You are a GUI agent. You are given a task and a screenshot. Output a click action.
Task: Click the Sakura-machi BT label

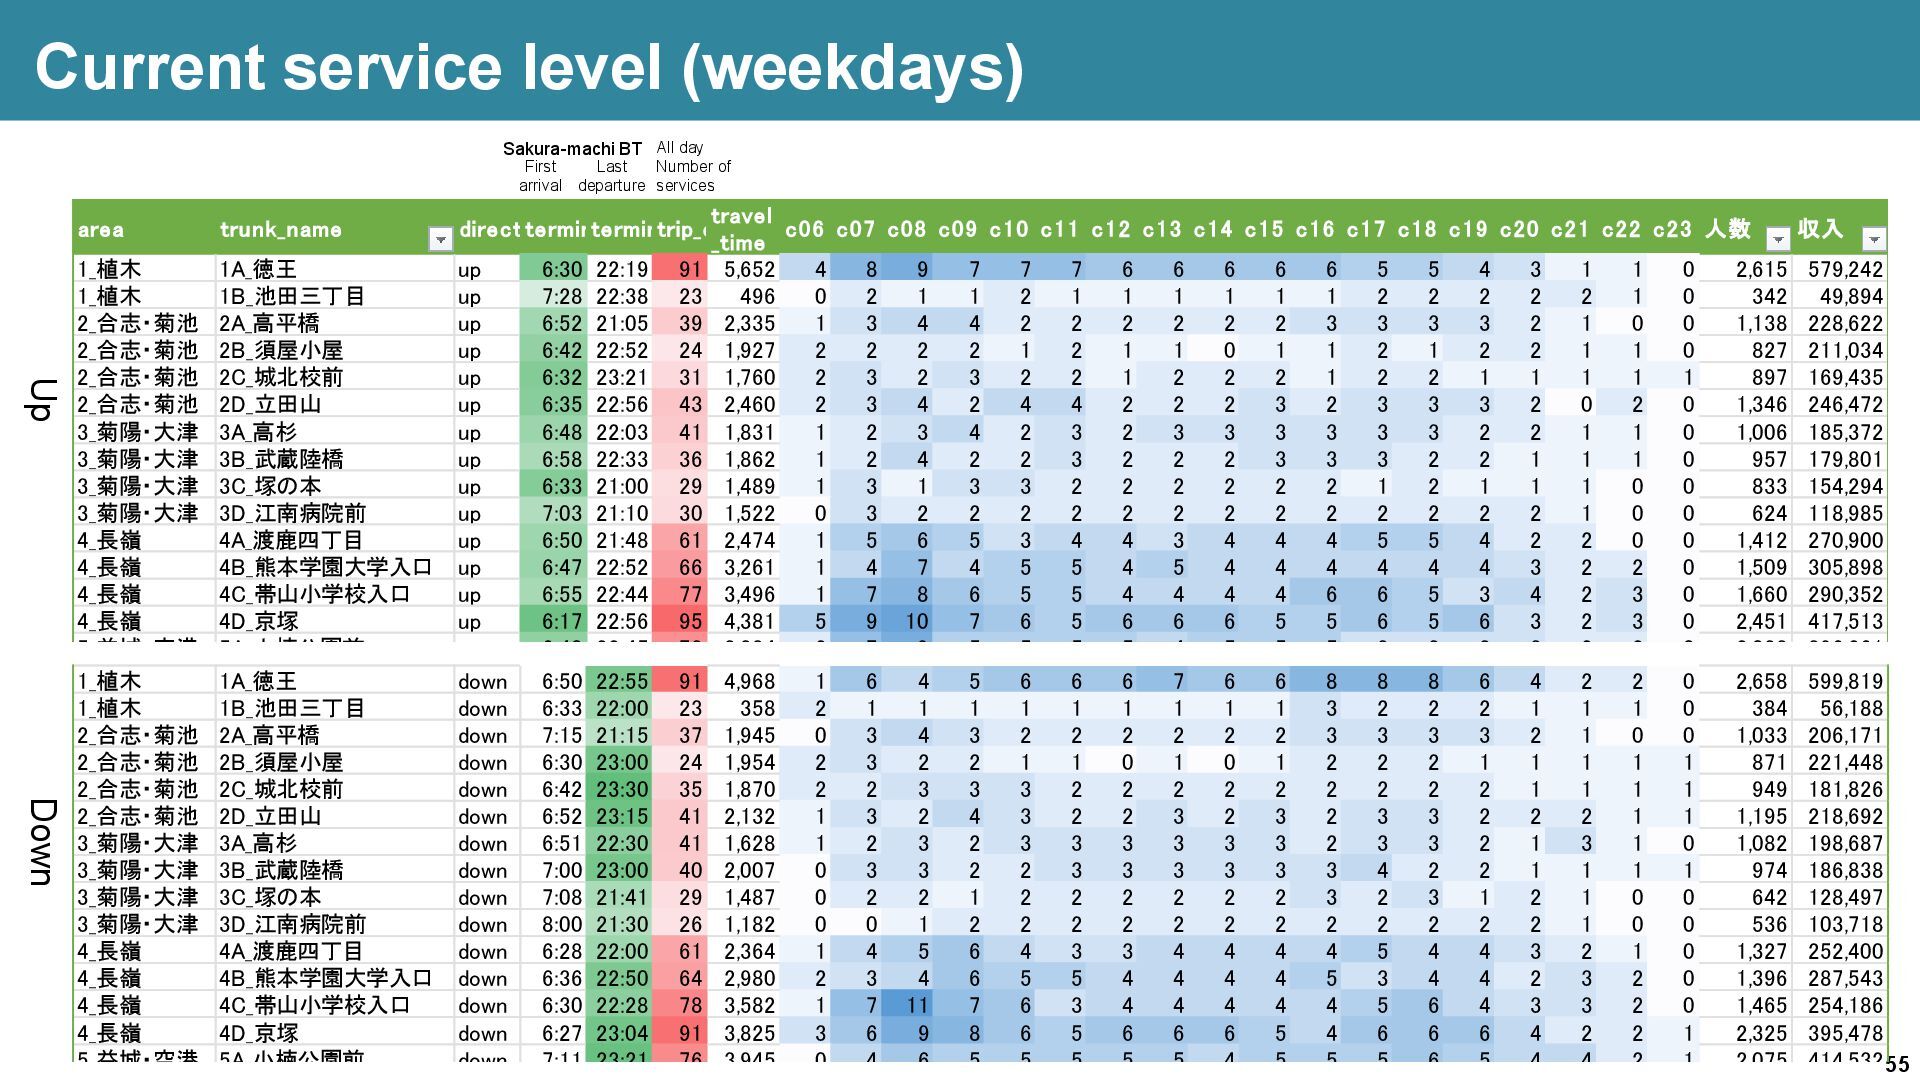click(572, 149)
